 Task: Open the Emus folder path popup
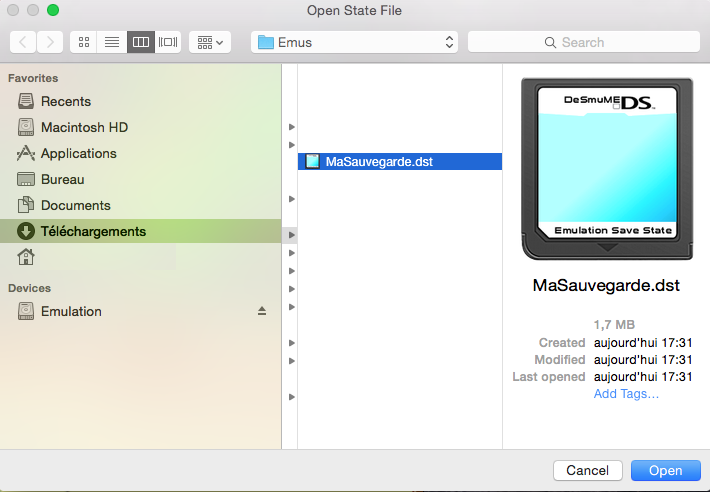point(355,42)
